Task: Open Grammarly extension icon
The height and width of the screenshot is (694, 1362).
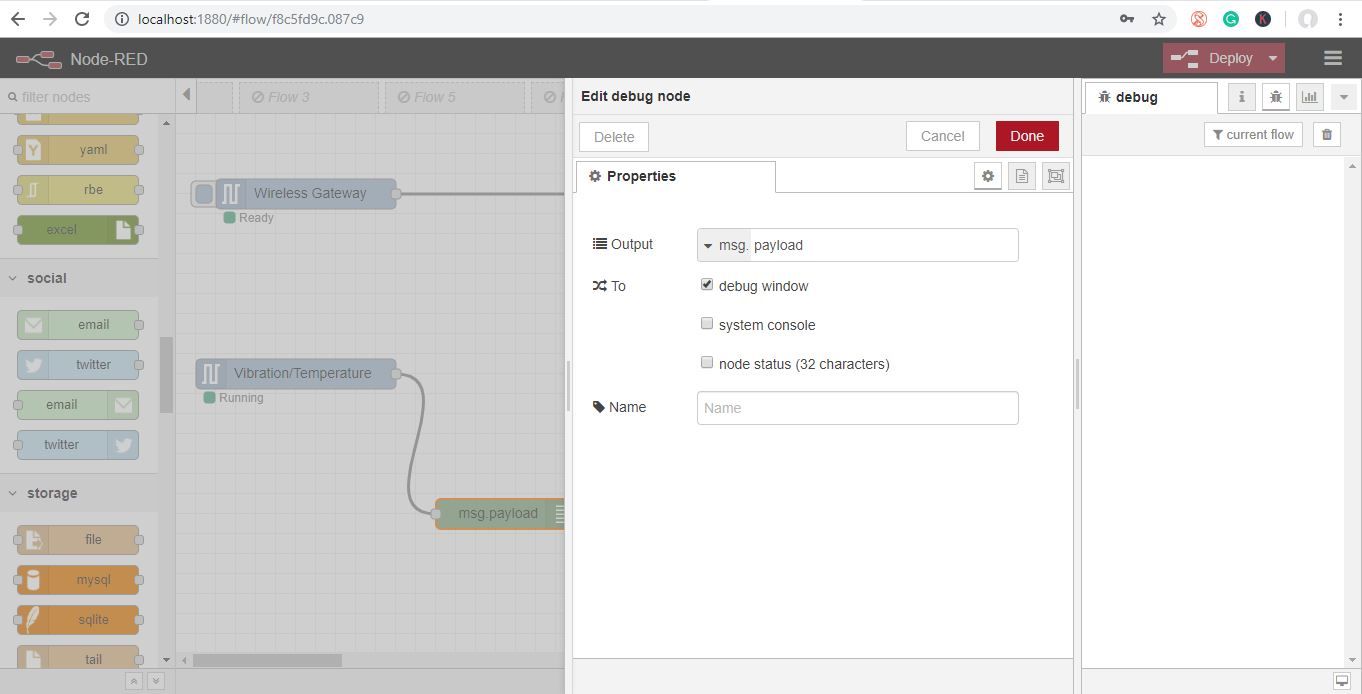Action: click(x=1231, y=19)
